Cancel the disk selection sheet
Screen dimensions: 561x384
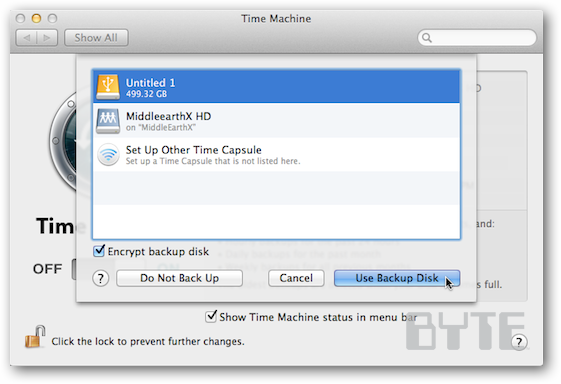pyautogui.click(x=296, y=278)
